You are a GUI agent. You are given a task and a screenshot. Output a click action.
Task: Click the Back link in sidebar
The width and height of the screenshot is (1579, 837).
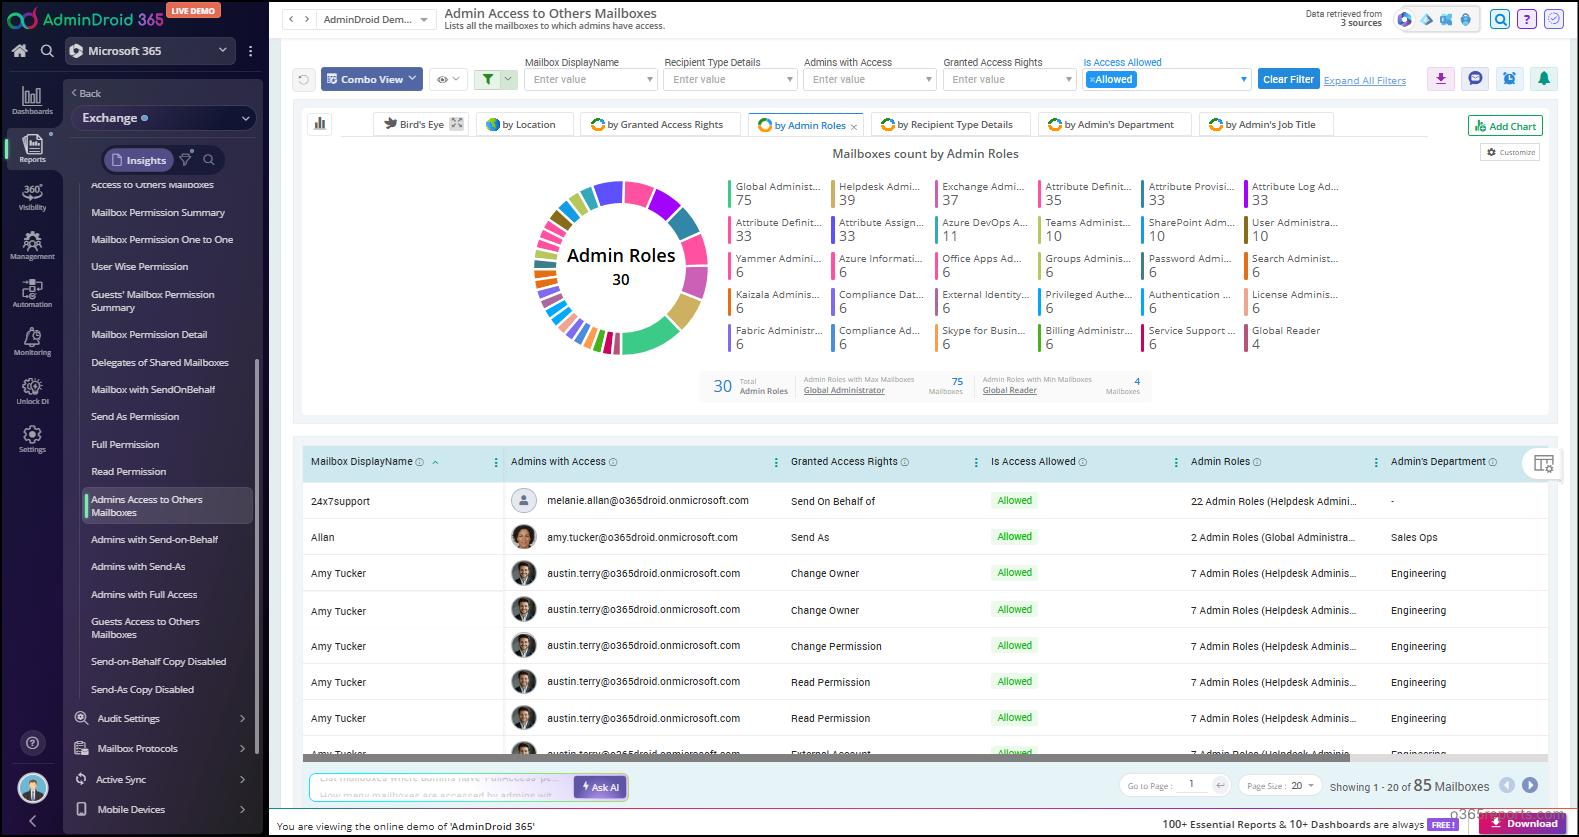[x=86, y=93]
